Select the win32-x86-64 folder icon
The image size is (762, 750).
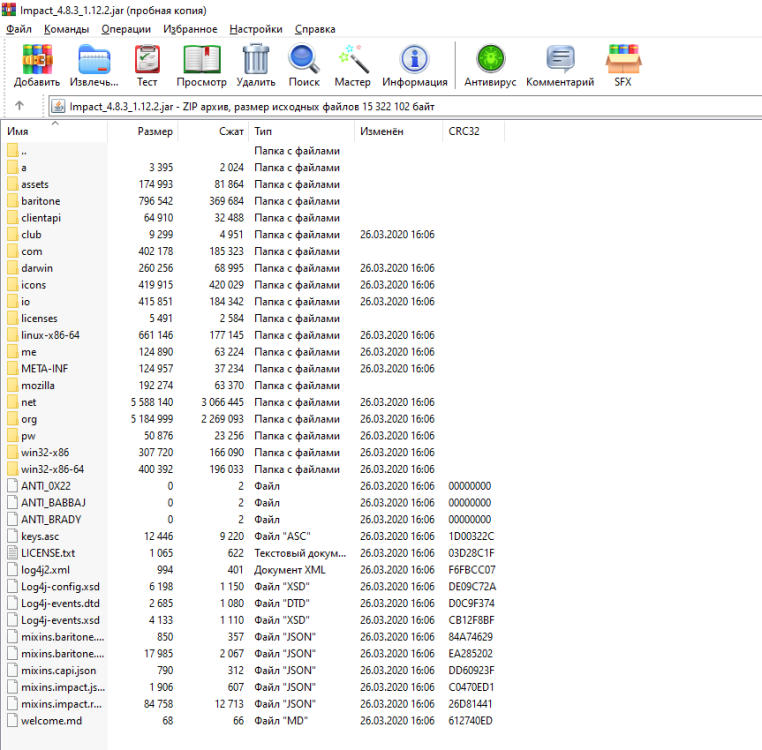pos(13,469)
